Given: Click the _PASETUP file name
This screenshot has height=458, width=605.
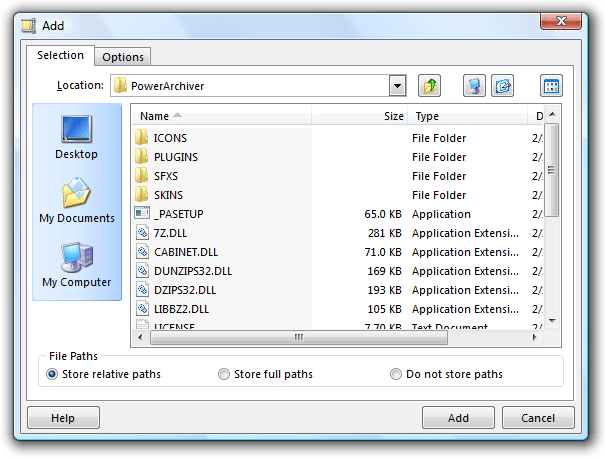Looking at the screenshot, I should 179,214.
